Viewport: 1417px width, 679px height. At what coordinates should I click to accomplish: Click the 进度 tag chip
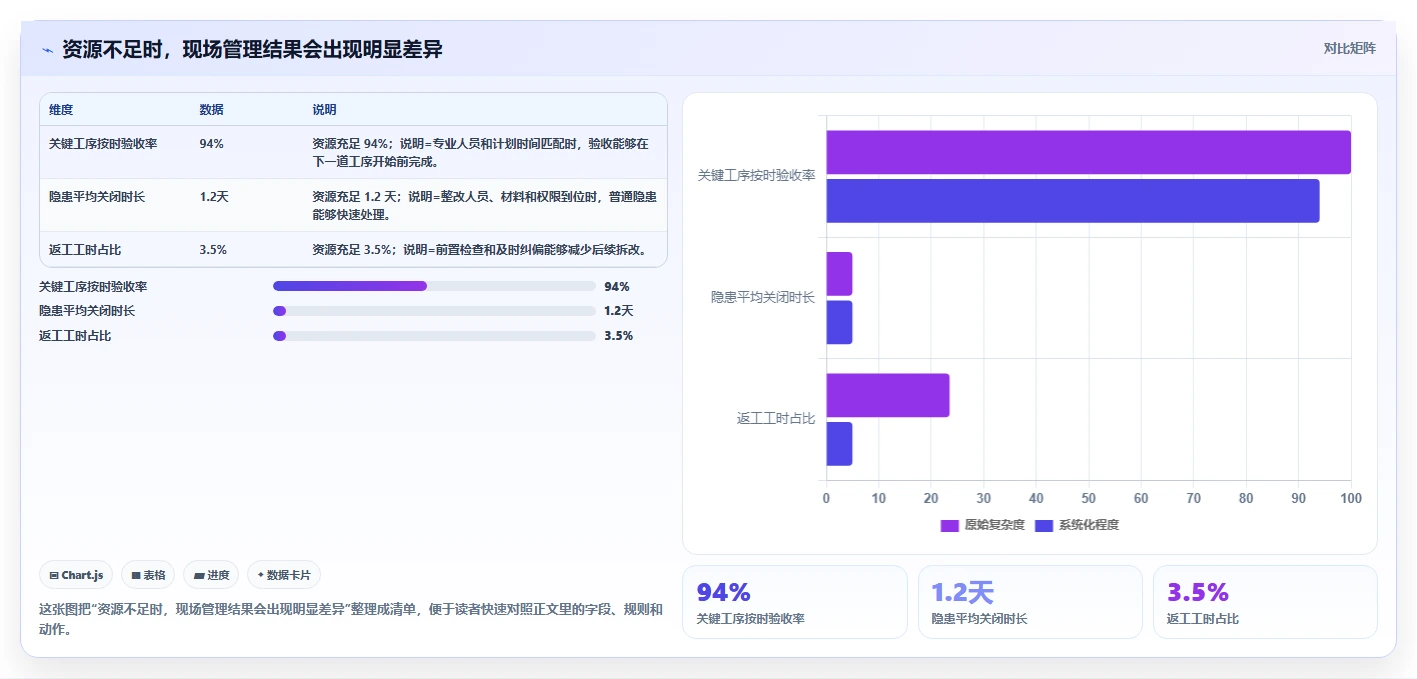tap(211, 575)
